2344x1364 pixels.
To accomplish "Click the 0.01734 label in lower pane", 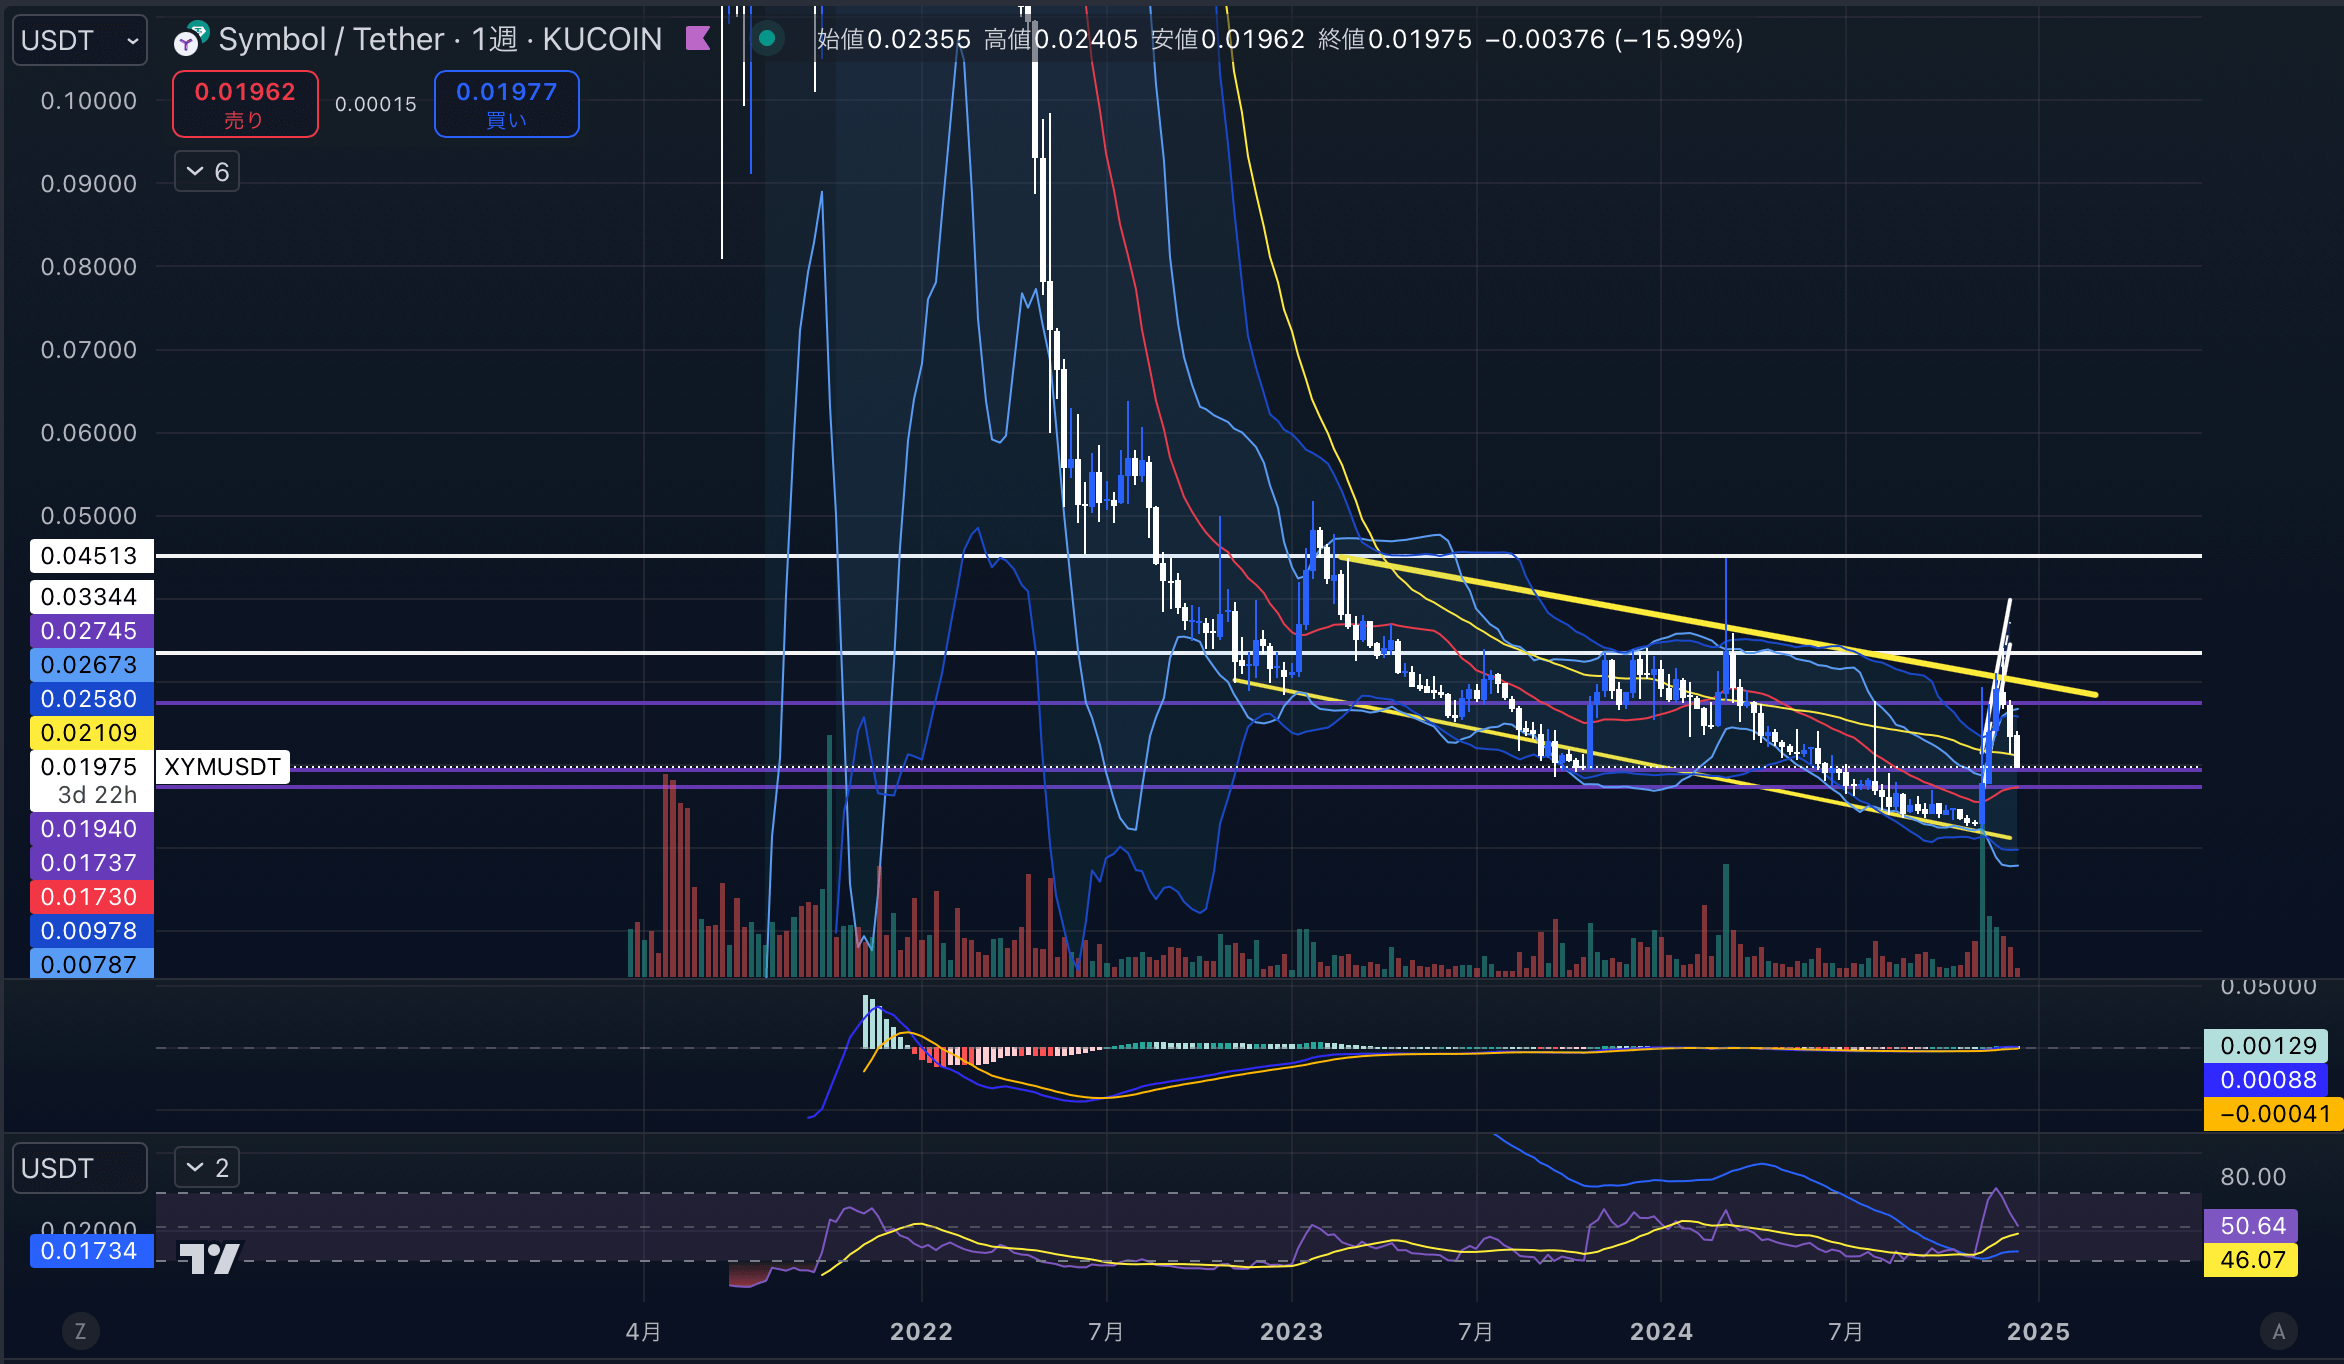I will tap(91, 1251).
